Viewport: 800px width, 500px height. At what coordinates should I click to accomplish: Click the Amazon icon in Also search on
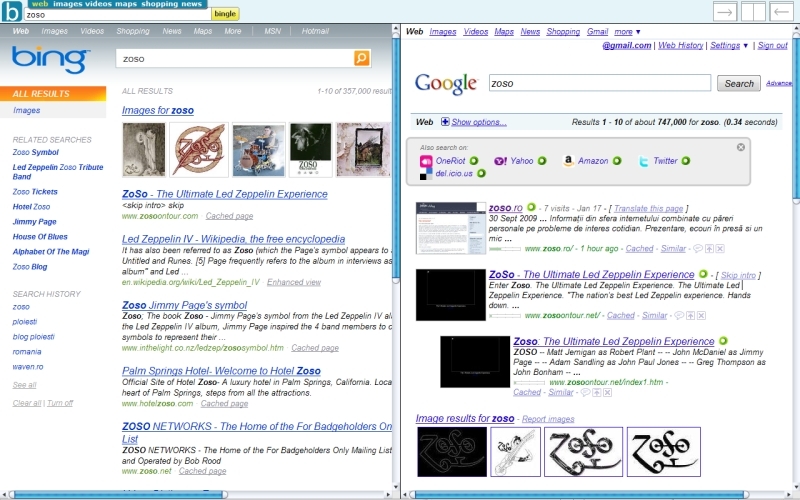coord(568,161)
